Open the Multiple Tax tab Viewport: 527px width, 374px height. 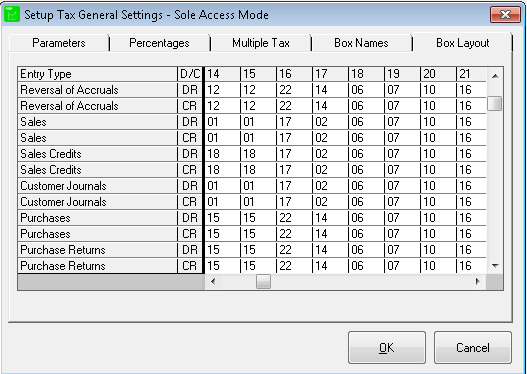[260, 43]
